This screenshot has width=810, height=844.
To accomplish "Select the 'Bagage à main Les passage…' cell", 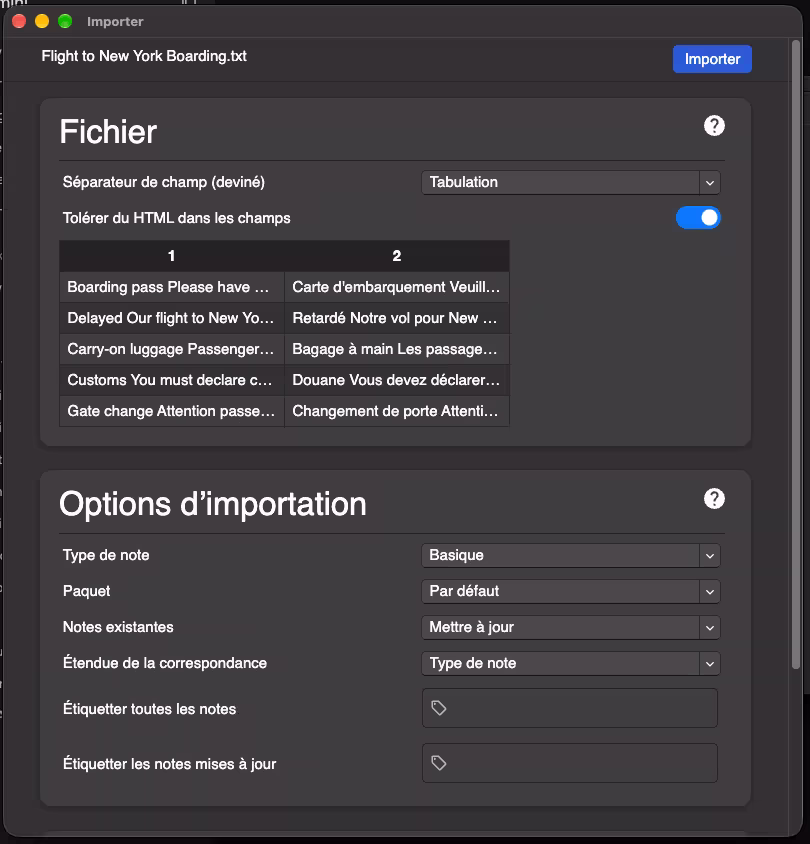I will (x=397, y=349).
